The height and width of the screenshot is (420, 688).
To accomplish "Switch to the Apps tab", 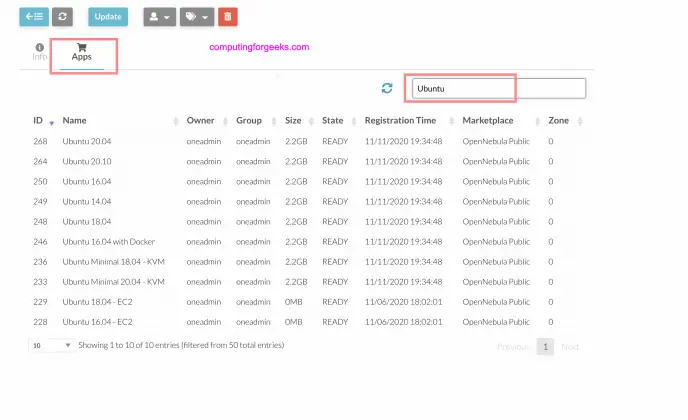I will point(81,56).
